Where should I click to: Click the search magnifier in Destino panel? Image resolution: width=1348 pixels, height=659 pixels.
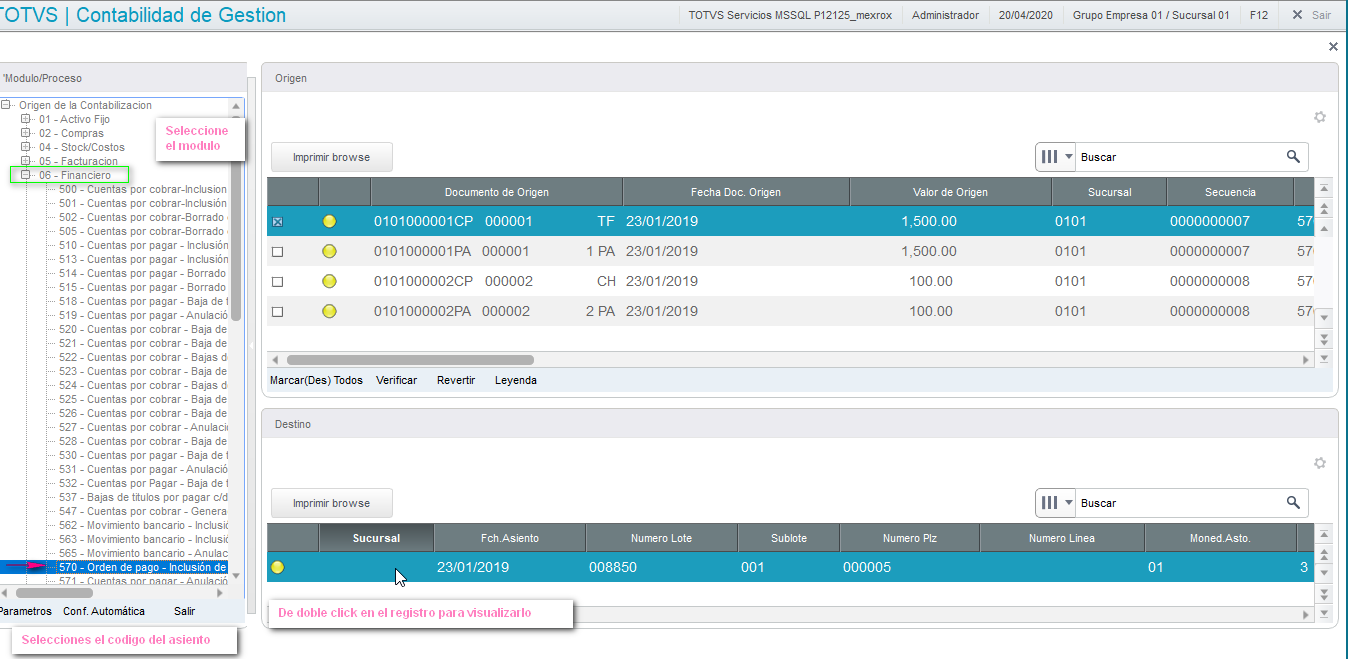(x=1293, y=503)
